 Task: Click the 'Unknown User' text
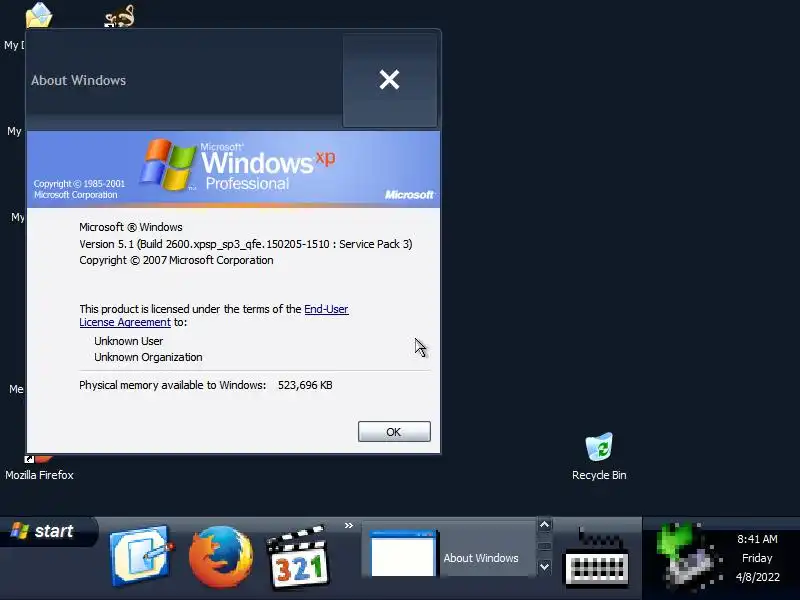pyautogui.click(x=129, y=341)
